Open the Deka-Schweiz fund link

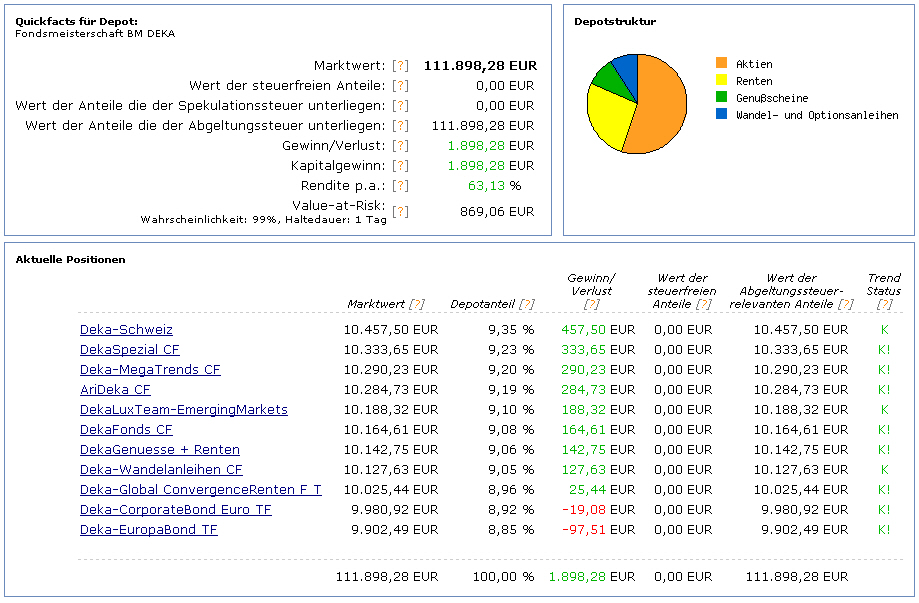126,330
